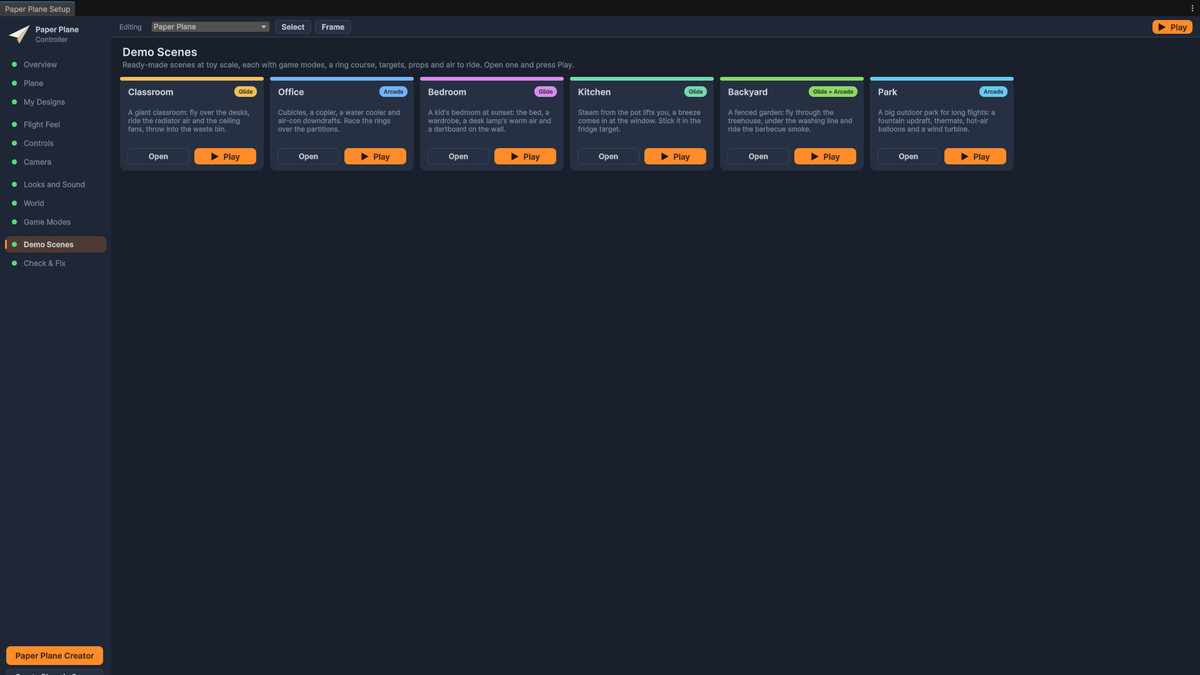Open the Backyard demo scene
Image resolution: width=1200 pixels, height=675 pixels.
[x=758, y=156]
